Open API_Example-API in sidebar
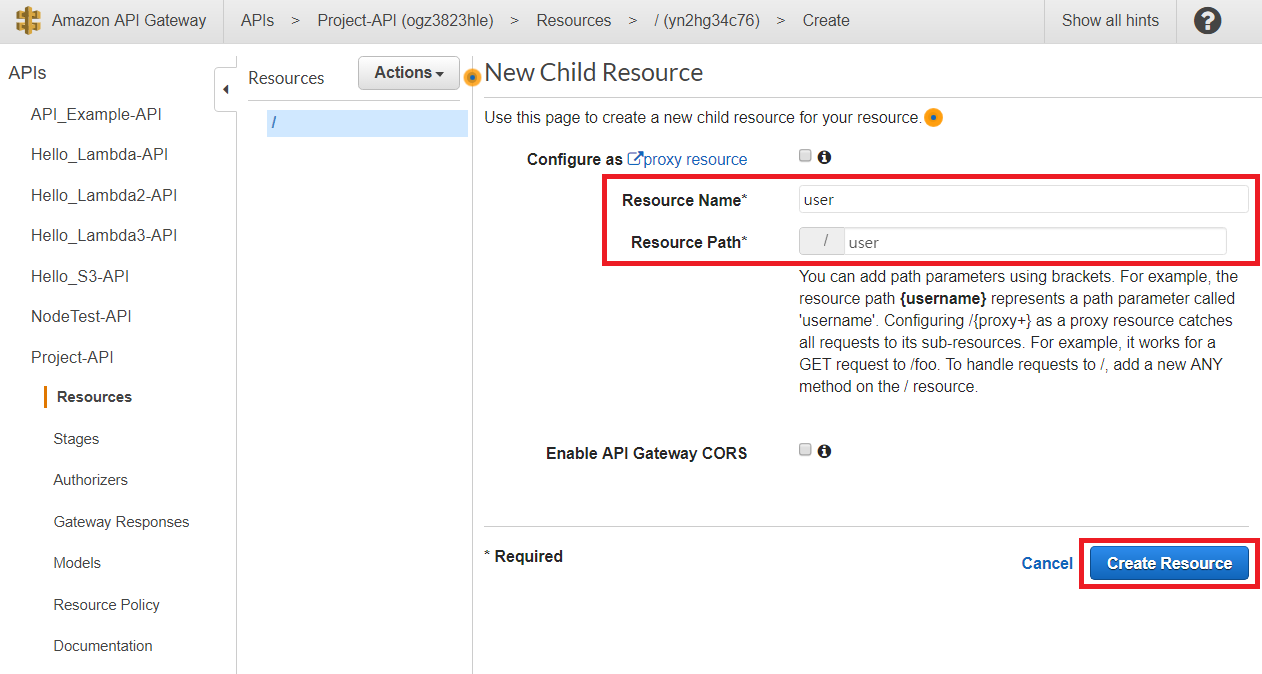1262x674 pixels. tap(96, 114)
